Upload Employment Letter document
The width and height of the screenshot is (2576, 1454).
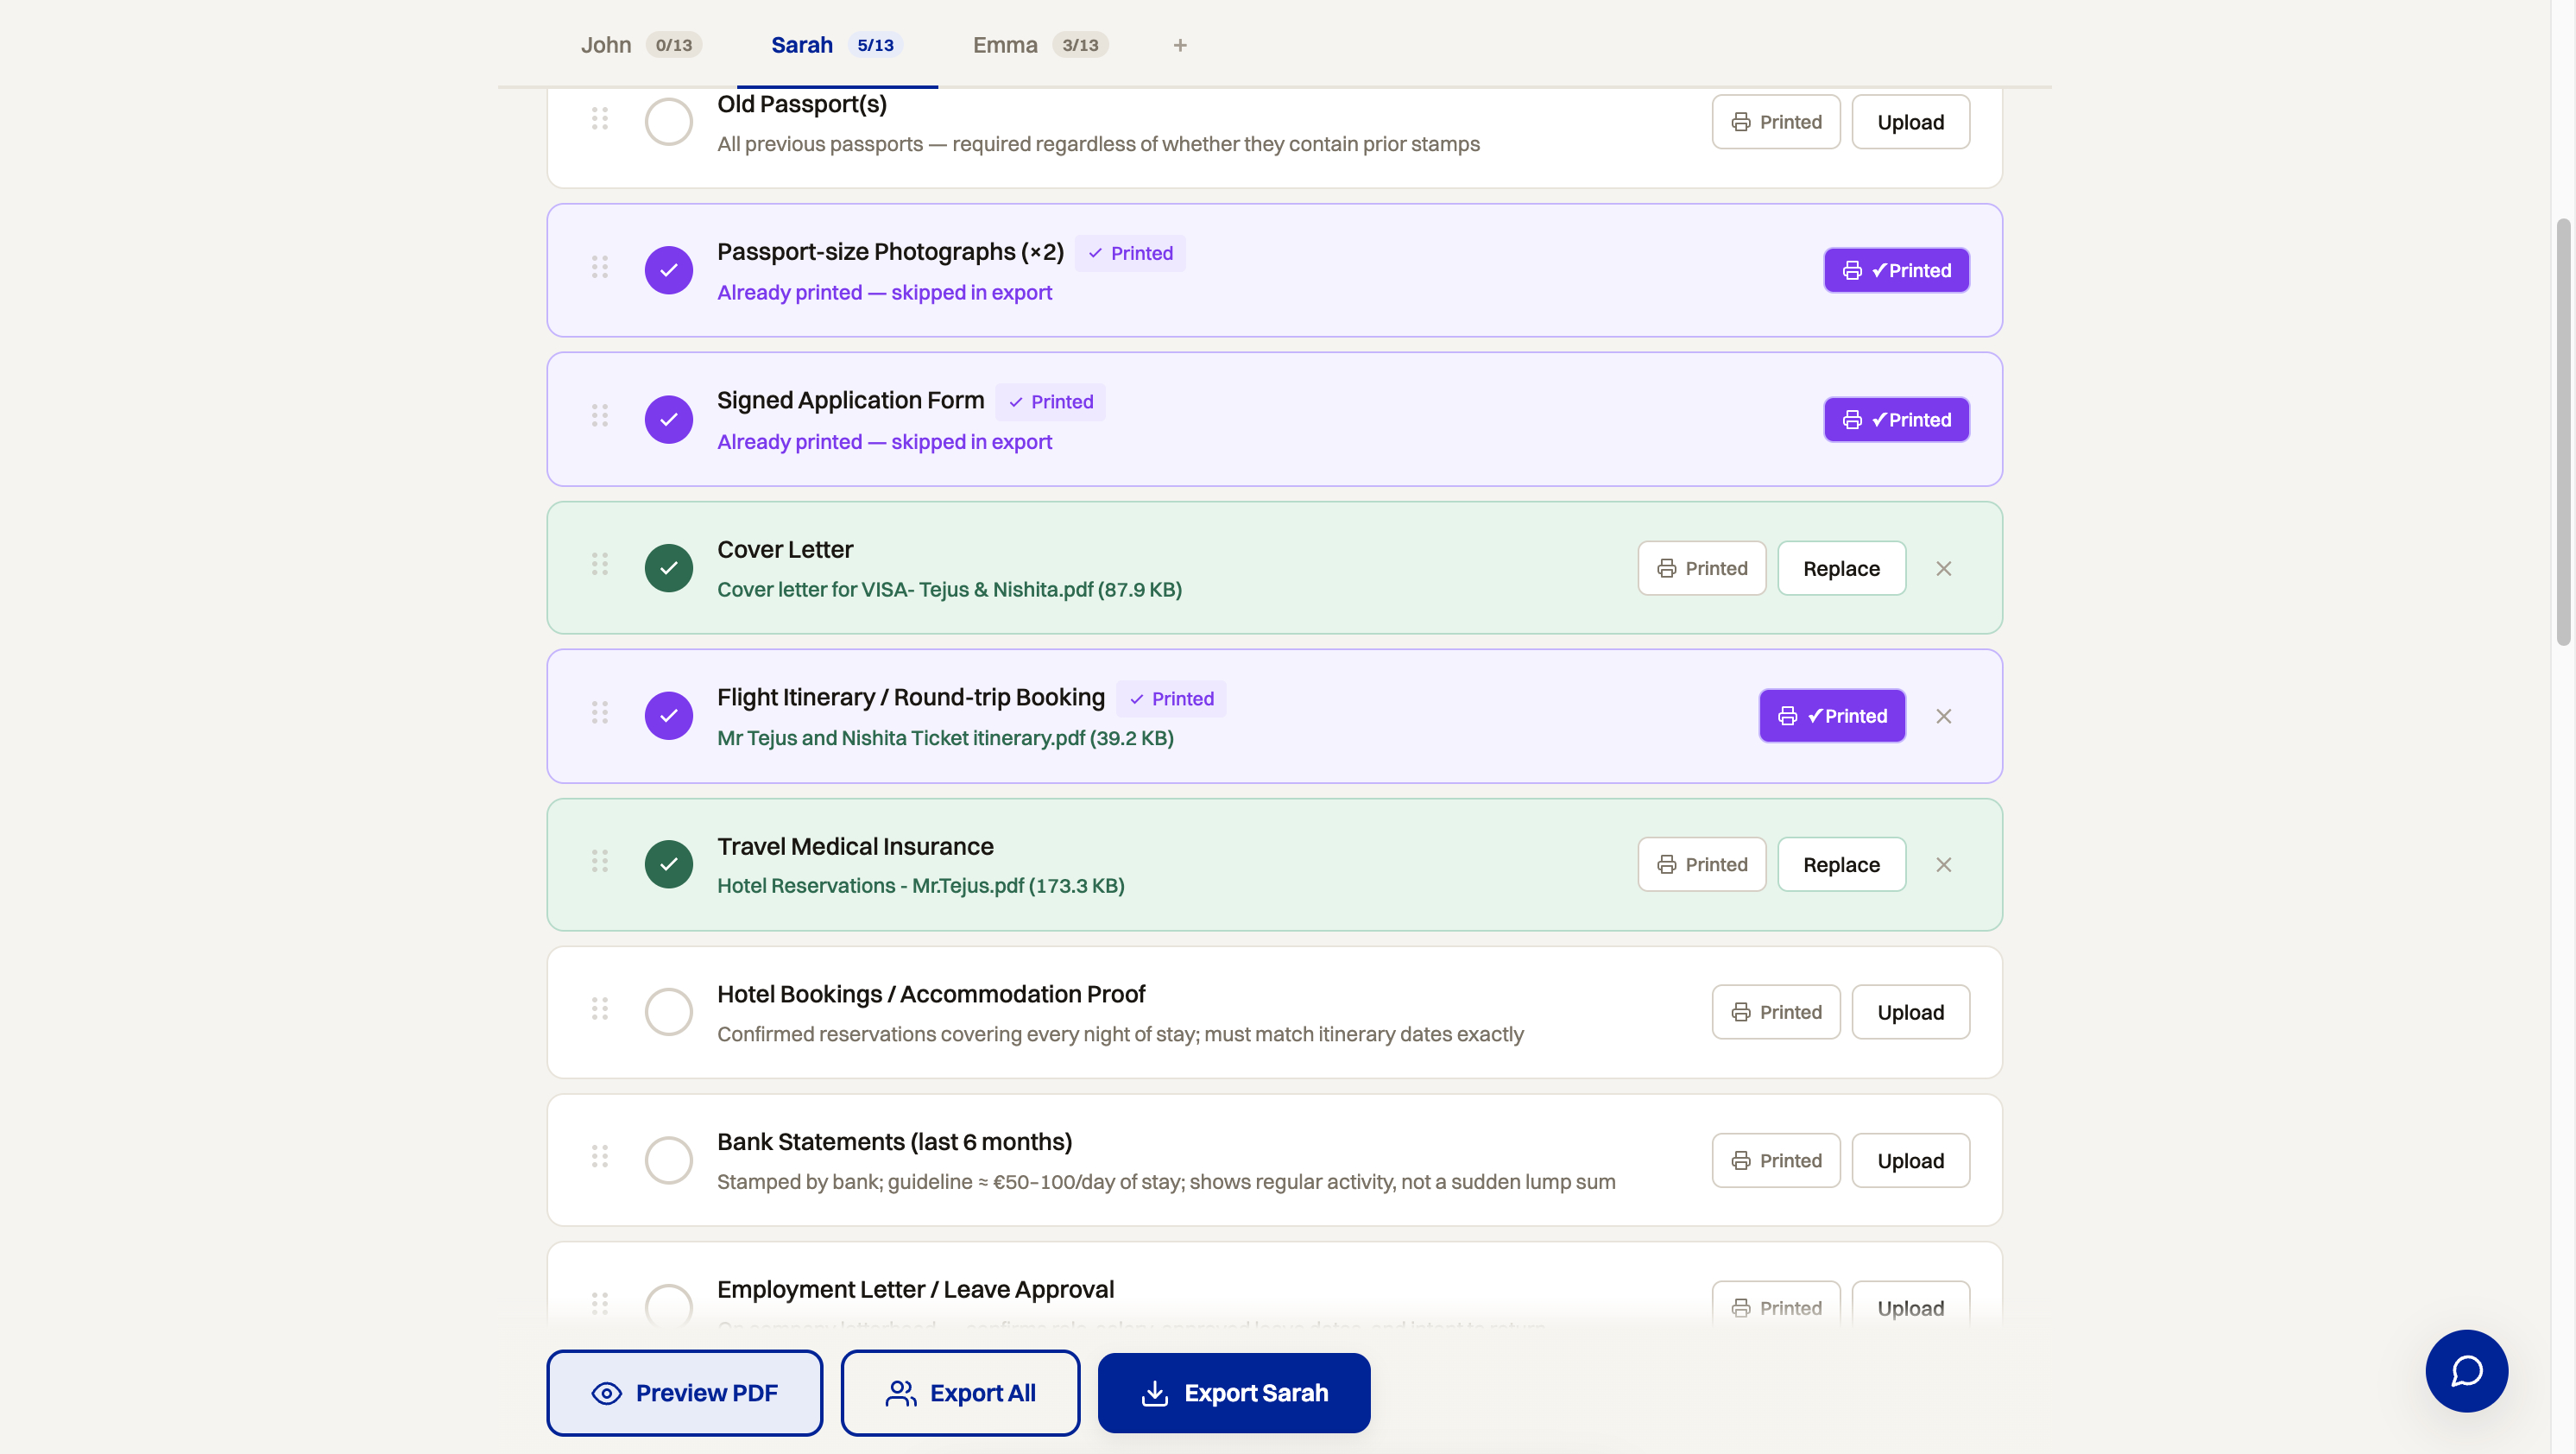pyautogui.click(x=1910, y=1307)
